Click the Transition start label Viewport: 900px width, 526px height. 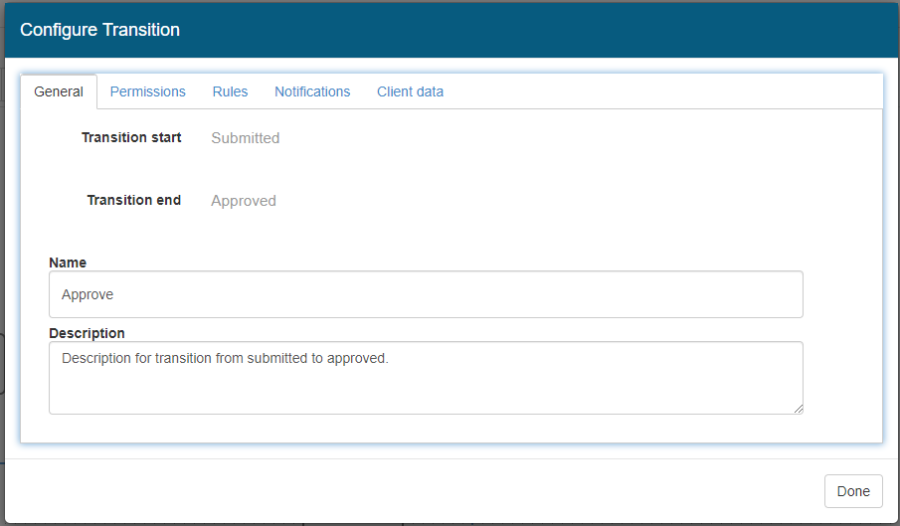[x=131, y=138]
